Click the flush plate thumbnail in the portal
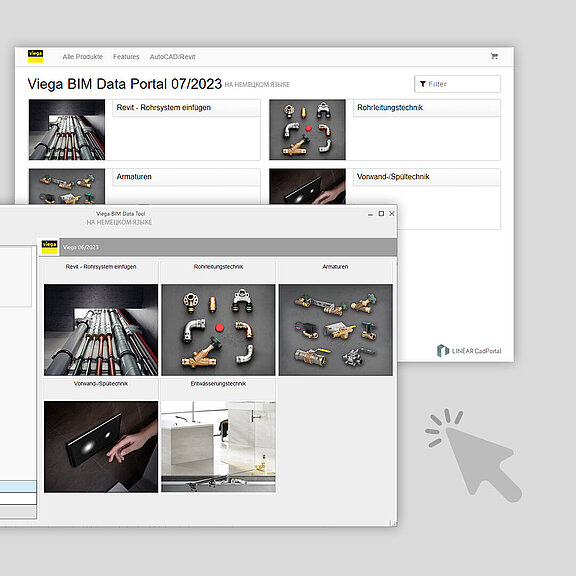576x576 pixels. (x=307, y=186)
